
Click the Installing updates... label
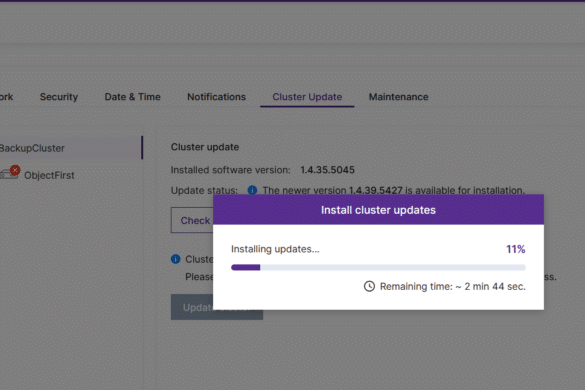pyautogui.click(x=275, y=249)
